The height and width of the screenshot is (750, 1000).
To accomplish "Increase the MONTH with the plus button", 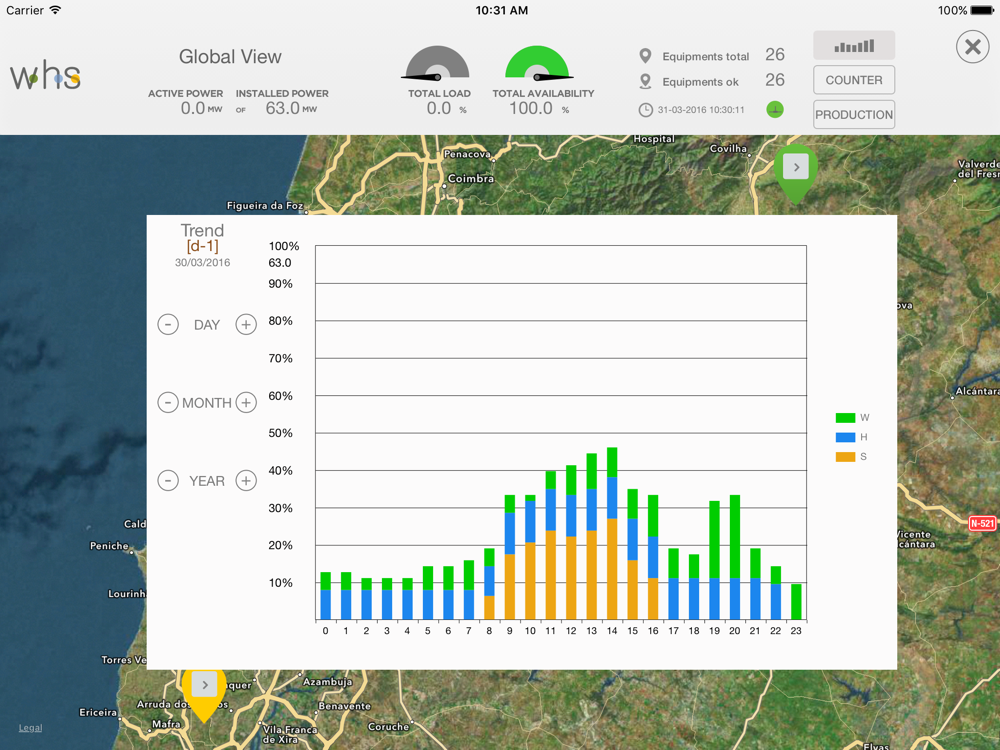I will [246, 402].
